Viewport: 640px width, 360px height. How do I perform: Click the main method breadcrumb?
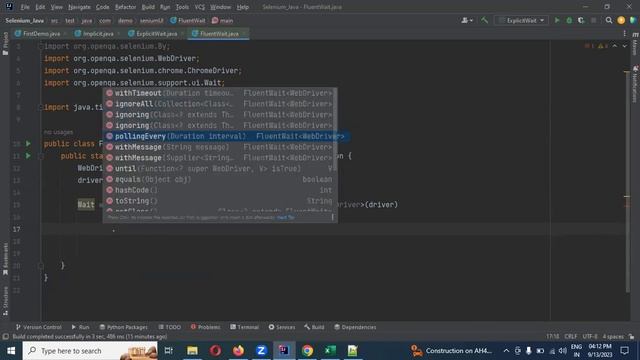(x=222, y=20)
